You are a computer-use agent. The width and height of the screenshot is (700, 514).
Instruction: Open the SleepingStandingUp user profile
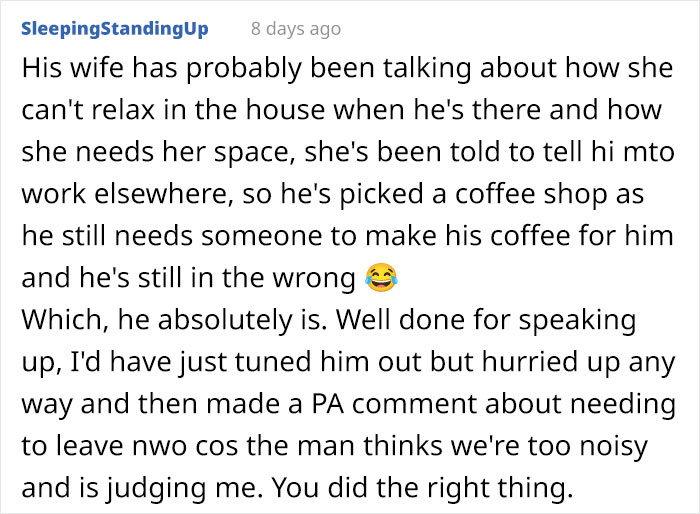point(115,29)
